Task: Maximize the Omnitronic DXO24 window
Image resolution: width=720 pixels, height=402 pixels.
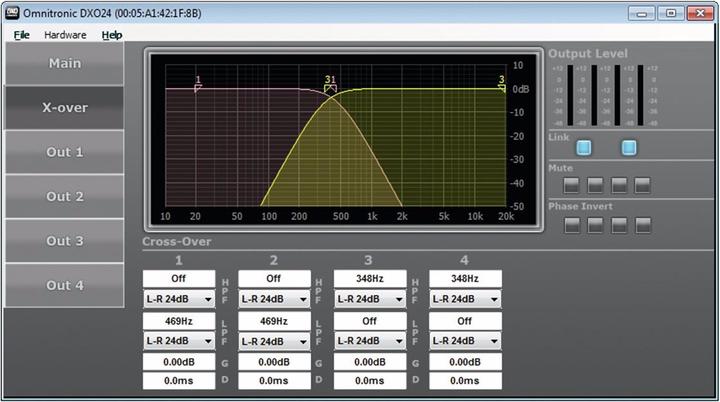Action: click(x=671, y=13)
